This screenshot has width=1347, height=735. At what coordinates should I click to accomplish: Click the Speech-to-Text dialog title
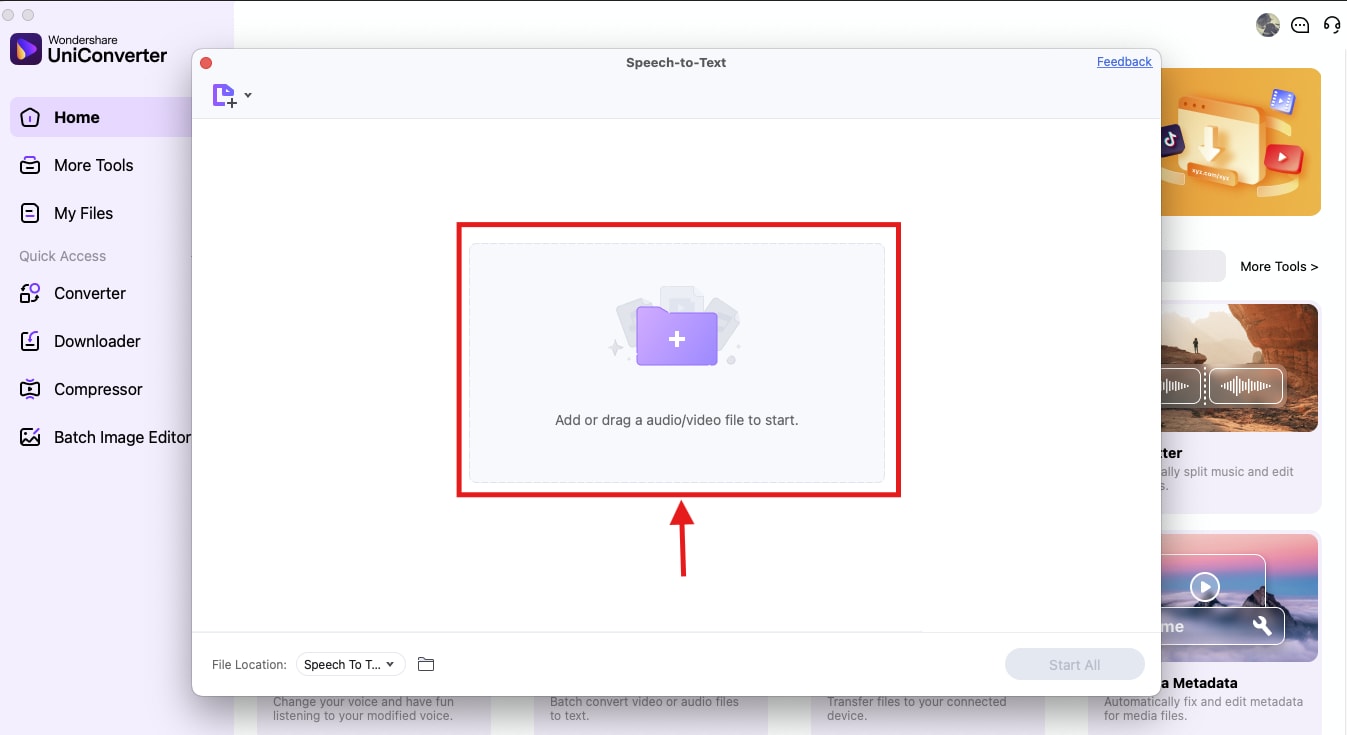pos(676,62)
